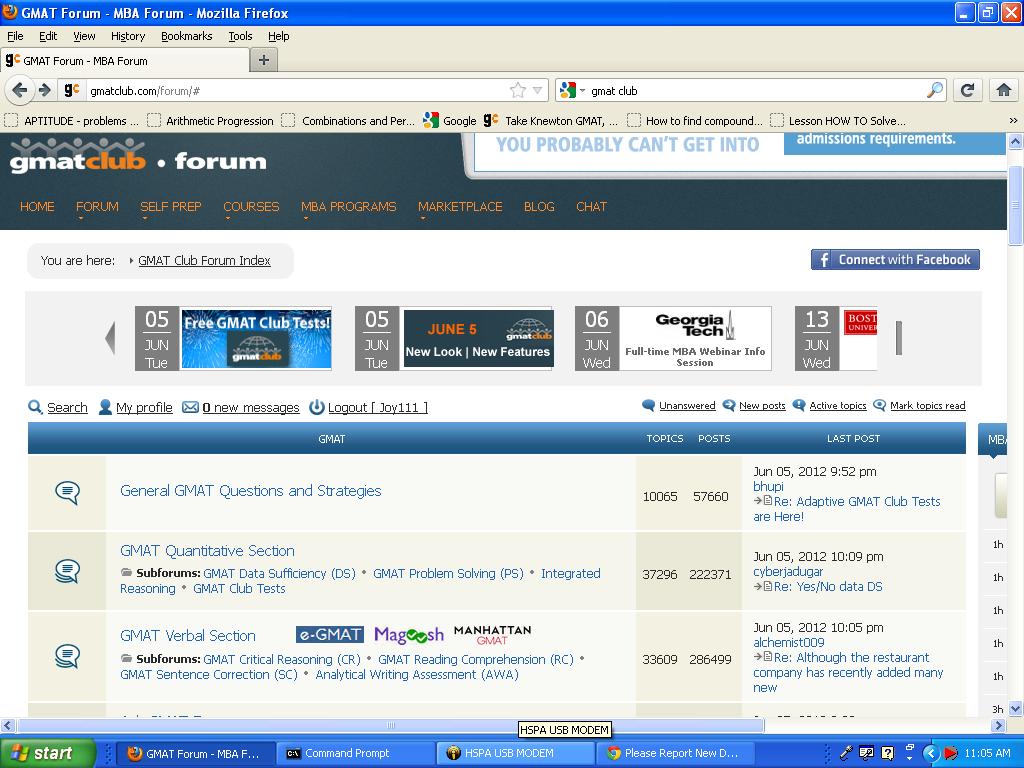Click the Home icon in the toolbar
Image resolution: width=1024 pixels, height=768 pixels.
[1004, 90]
